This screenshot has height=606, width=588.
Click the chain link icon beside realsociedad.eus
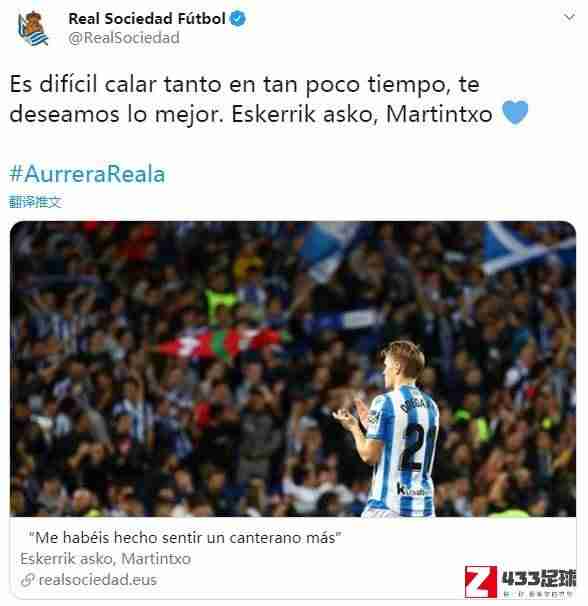coord(28,580)
